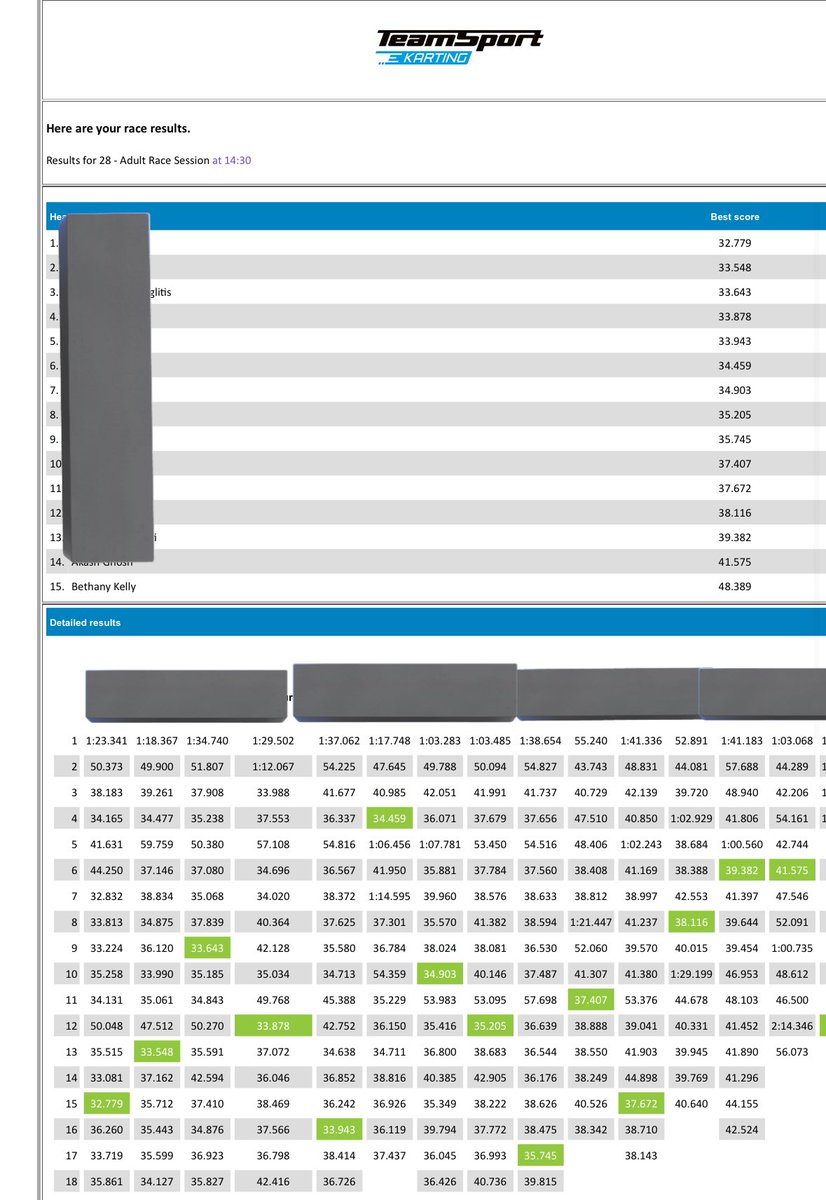Select lap time 1:34.740 in lap 1 row
826x1200 pixels.
[208, 741]
